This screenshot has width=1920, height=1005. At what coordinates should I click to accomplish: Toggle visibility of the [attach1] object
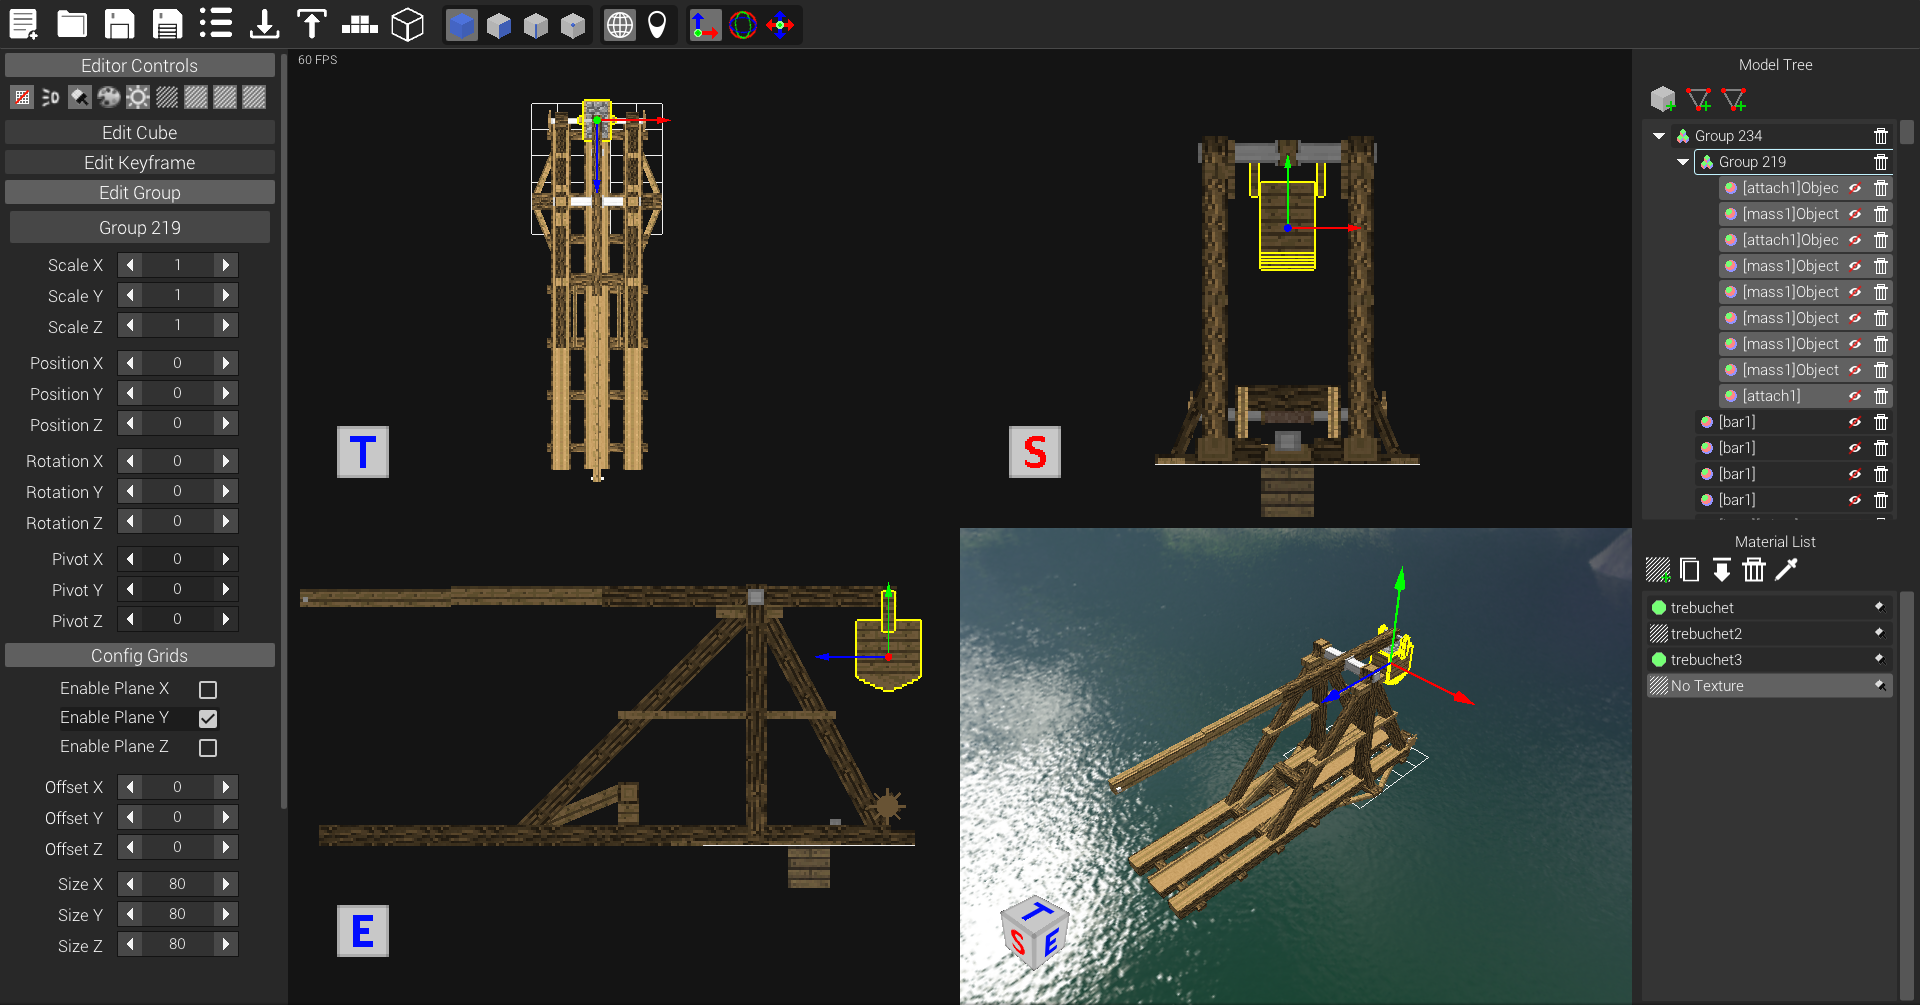(1855, 396)
